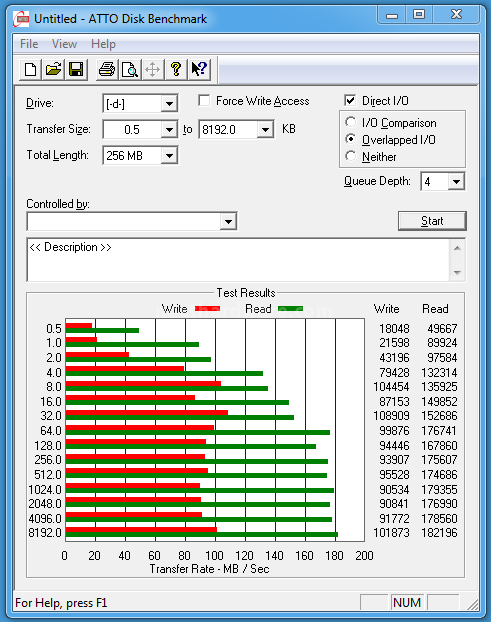Open a file with the folder icon
This screenshot has width=491, height=622.
(54, 69)
